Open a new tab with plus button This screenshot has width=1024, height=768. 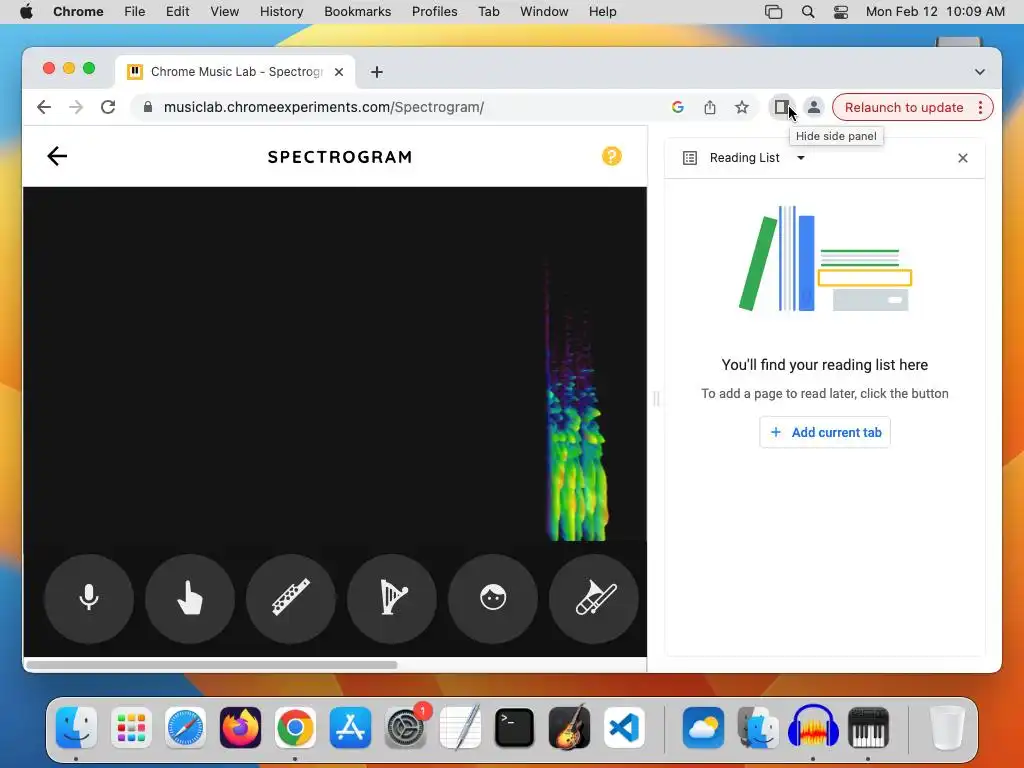tap(377, 72)
